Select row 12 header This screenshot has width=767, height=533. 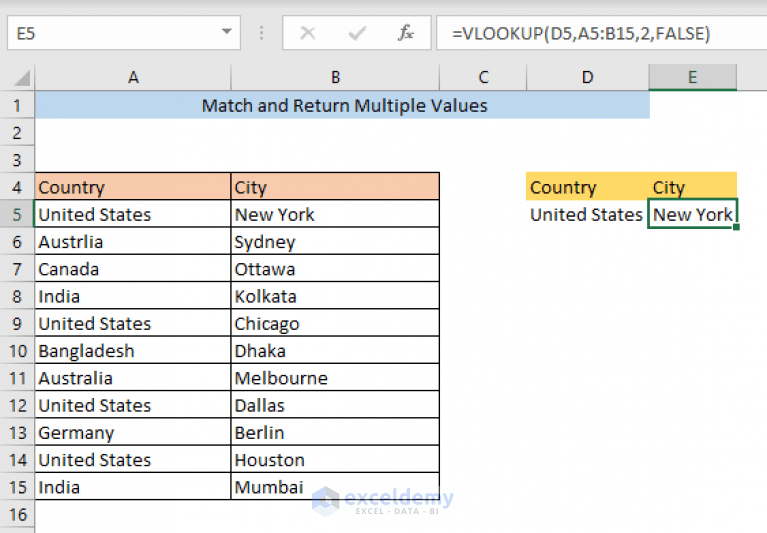coord(17,405)
